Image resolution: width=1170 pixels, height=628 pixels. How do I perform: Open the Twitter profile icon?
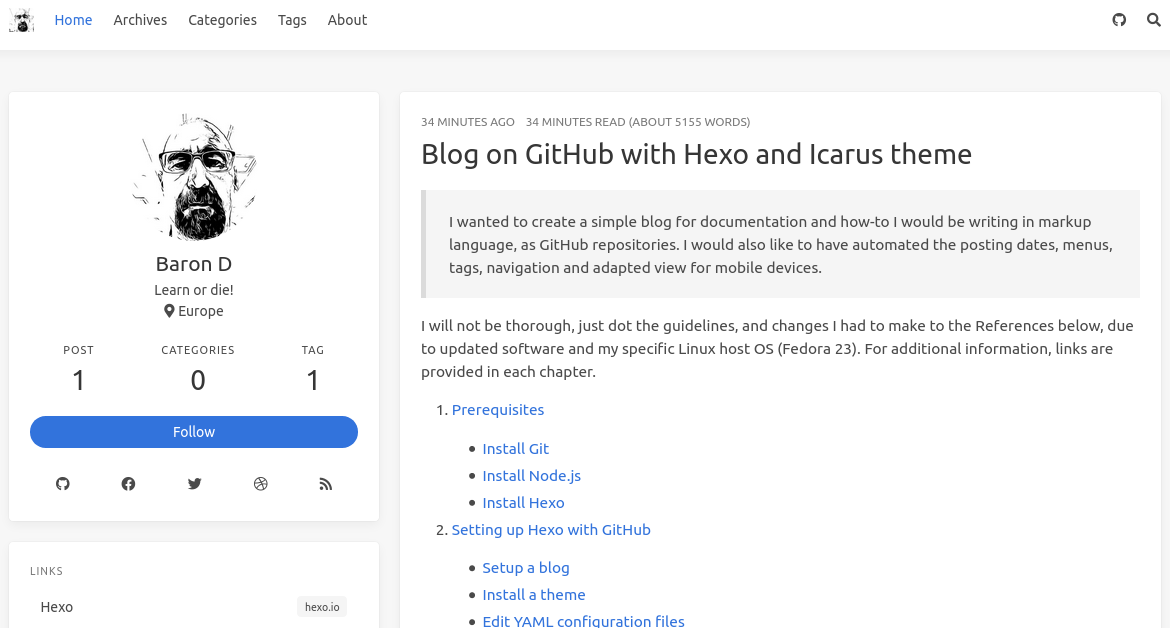point(194,484)
